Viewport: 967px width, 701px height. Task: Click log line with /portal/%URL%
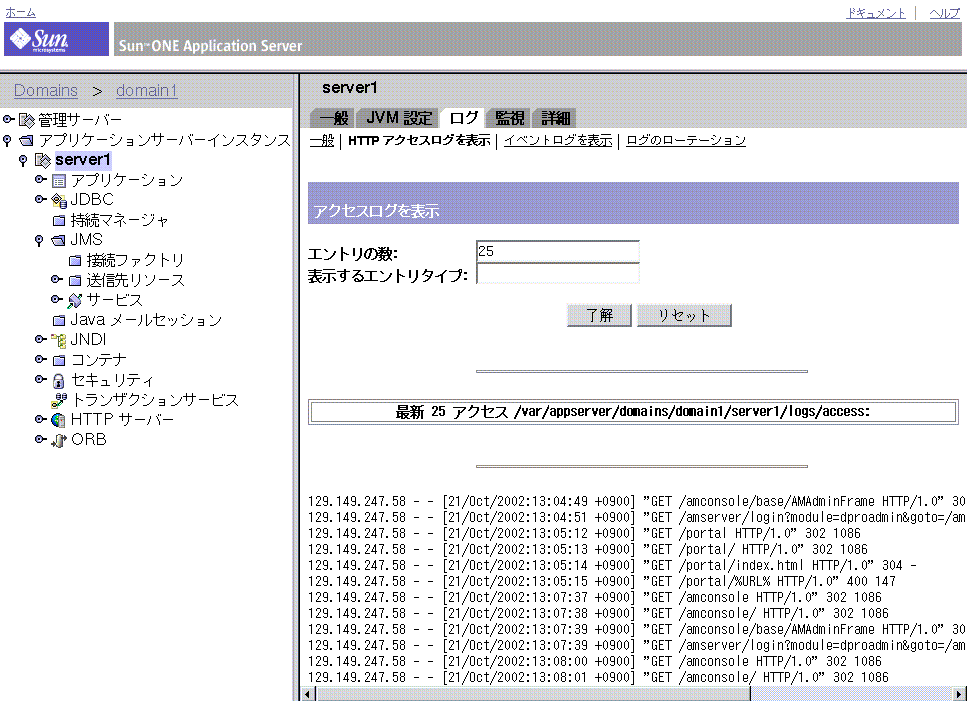tap(602, 581)
